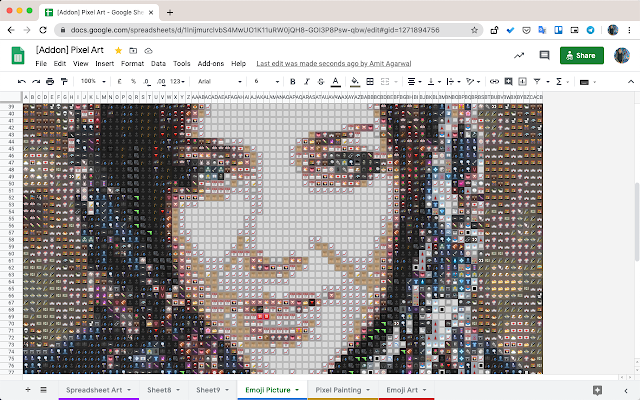Open the View menu
The image size is (640, 400).
tap(80, 64)
